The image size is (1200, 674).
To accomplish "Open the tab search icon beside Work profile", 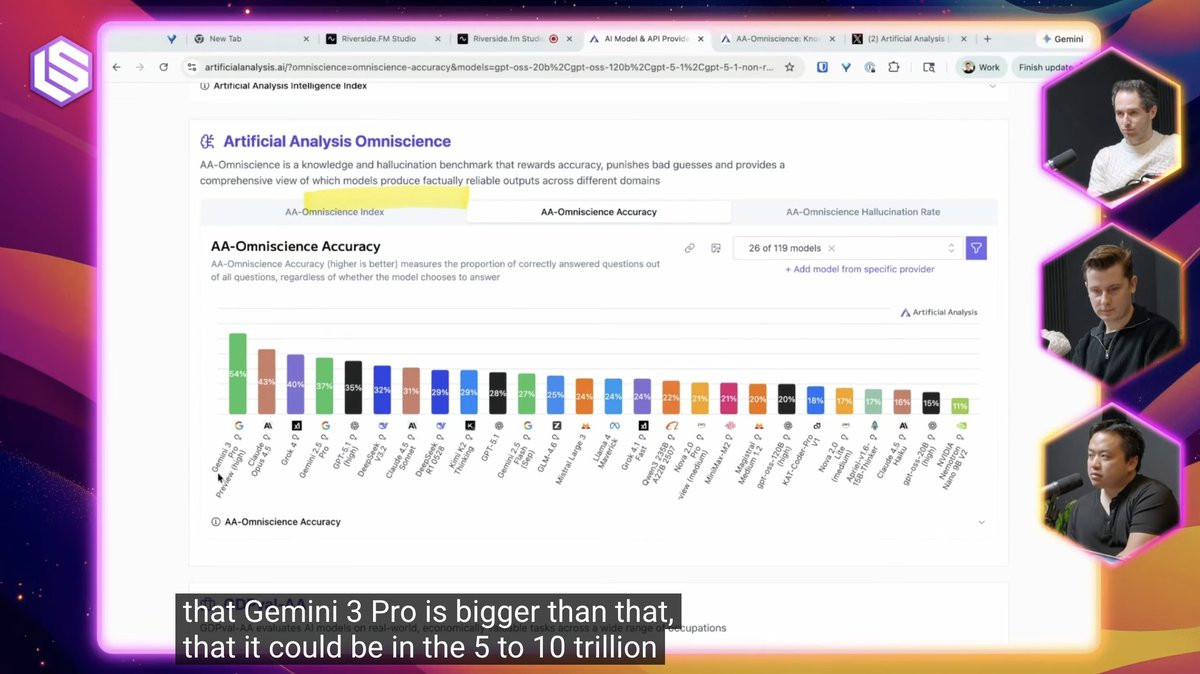I will click(x=929, y=67).
